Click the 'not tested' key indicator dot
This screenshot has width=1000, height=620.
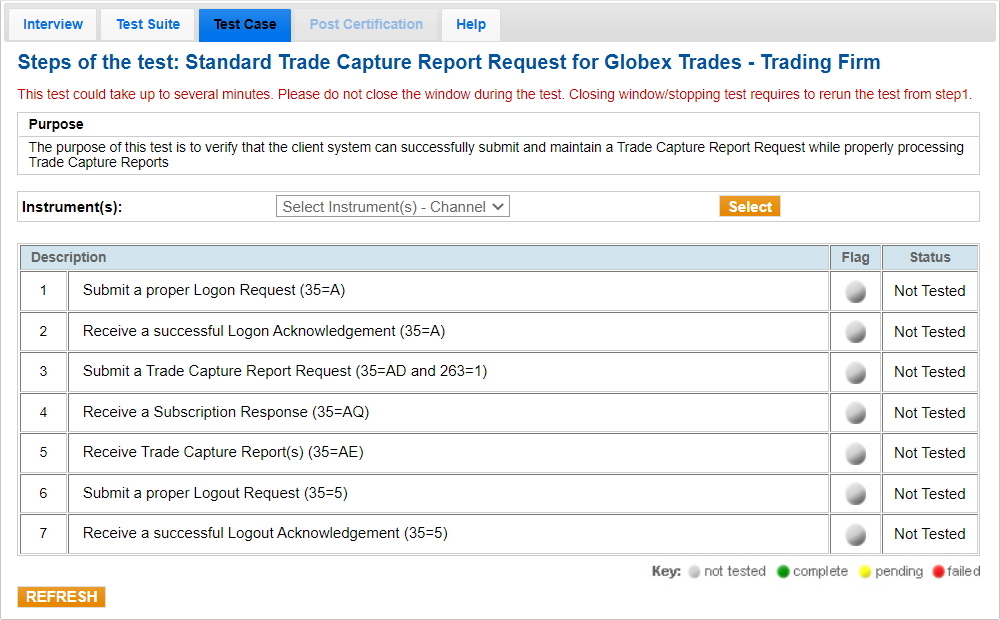click(693, 571)
